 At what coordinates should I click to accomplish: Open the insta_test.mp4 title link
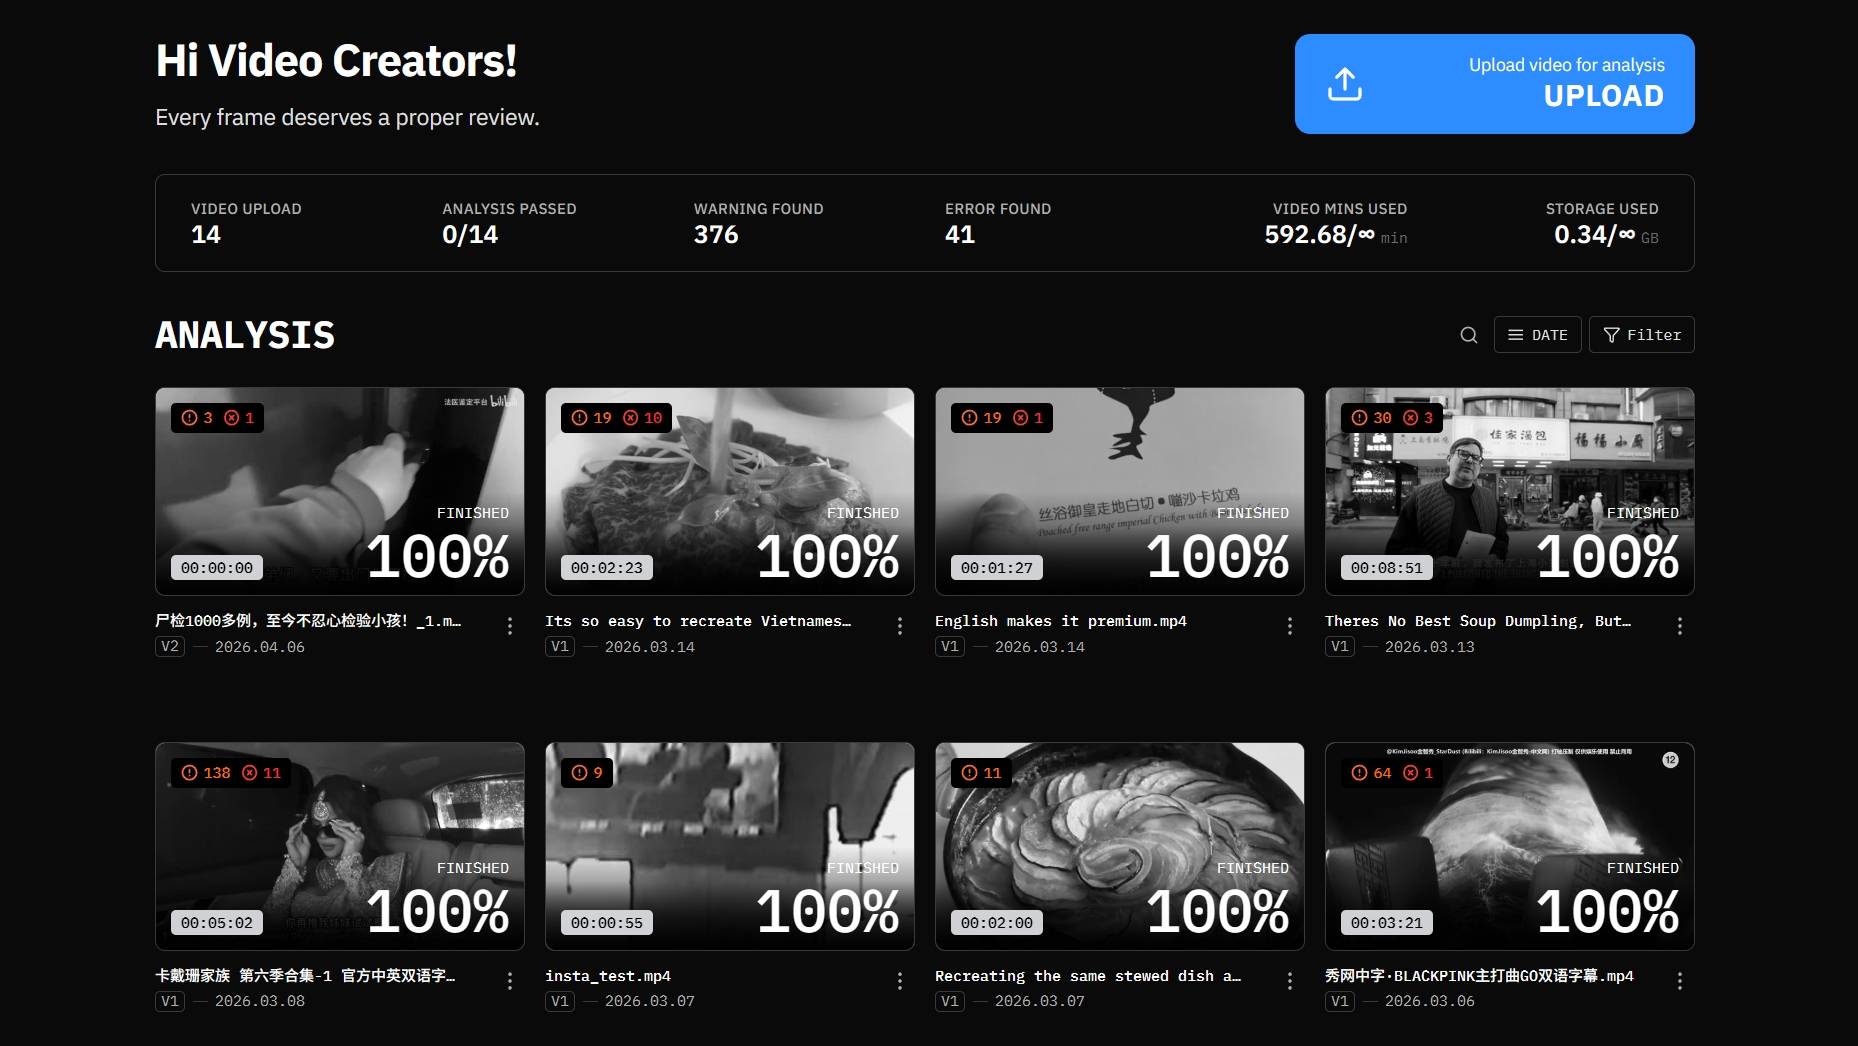click(608, 976)
